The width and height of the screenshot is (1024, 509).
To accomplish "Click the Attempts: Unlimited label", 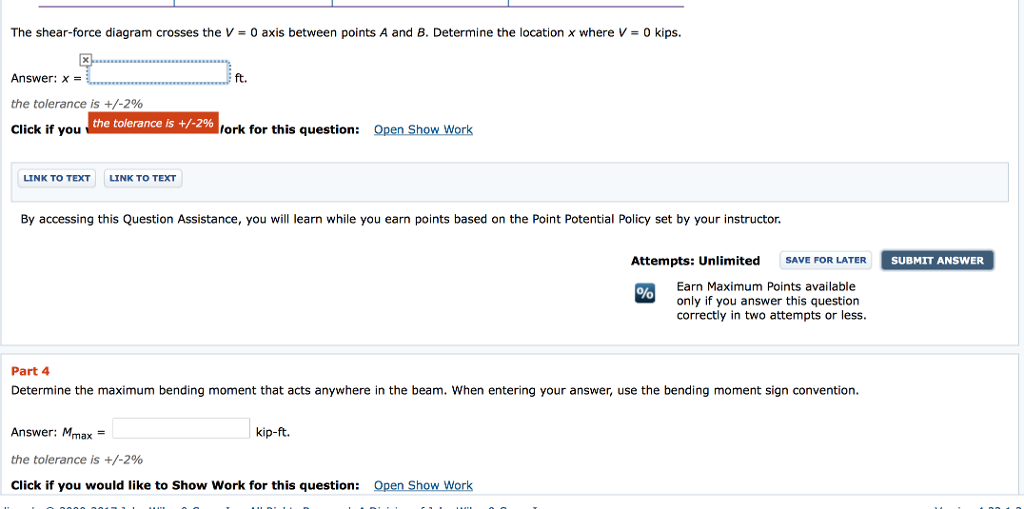I will coord(695,261).
